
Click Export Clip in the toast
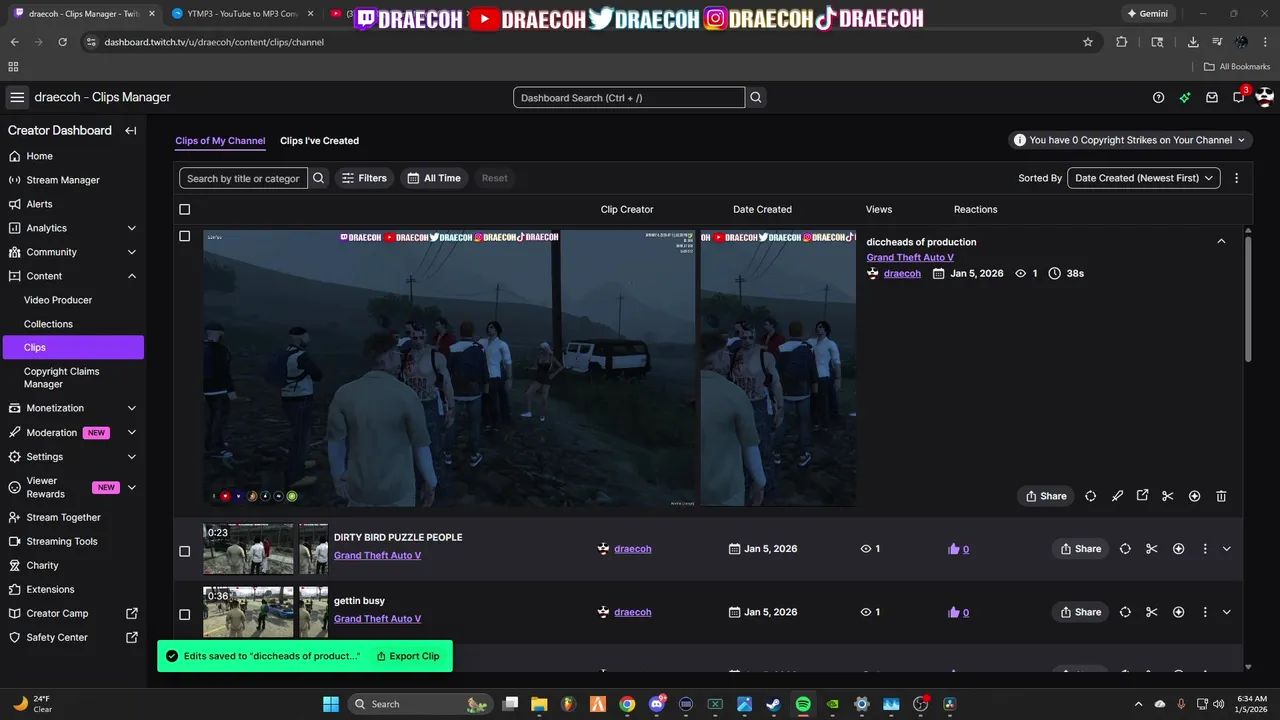(408, 656)
